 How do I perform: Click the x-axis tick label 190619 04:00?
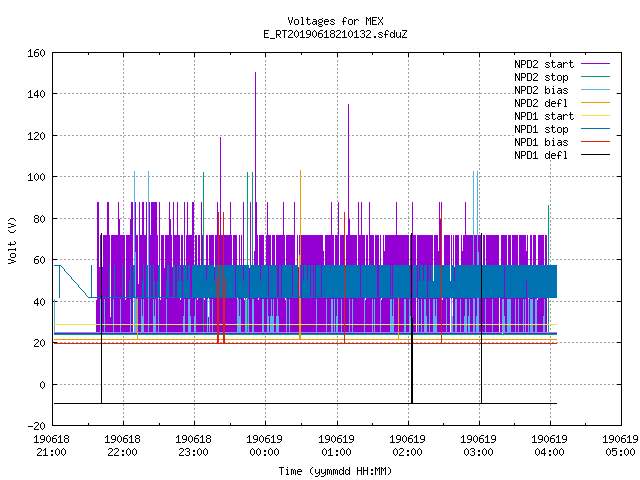549,446
